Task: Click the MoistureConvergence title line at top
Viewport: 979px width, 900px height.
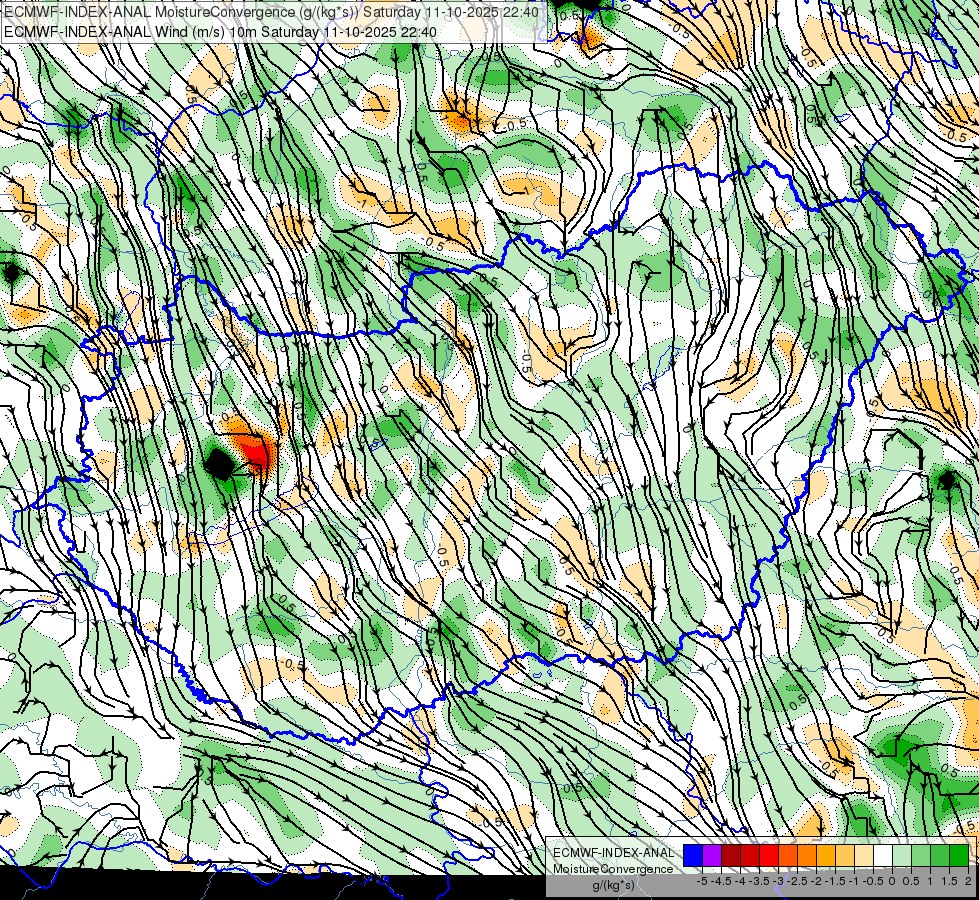Action: [271, 12]
